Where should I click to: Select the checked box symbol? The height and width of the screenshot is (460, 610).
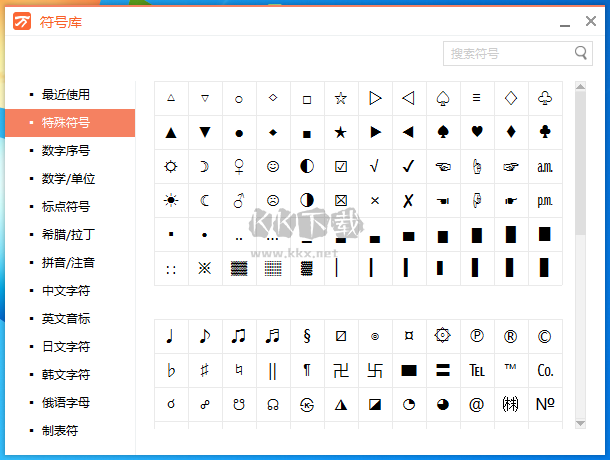pos(341,167)
